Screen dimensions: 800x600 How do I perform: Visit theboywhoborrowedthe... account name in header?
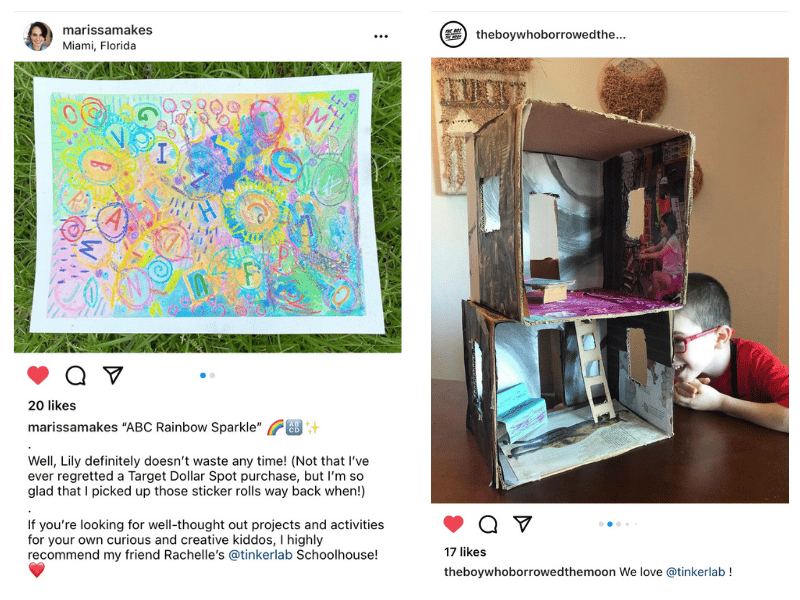point(551,35)
